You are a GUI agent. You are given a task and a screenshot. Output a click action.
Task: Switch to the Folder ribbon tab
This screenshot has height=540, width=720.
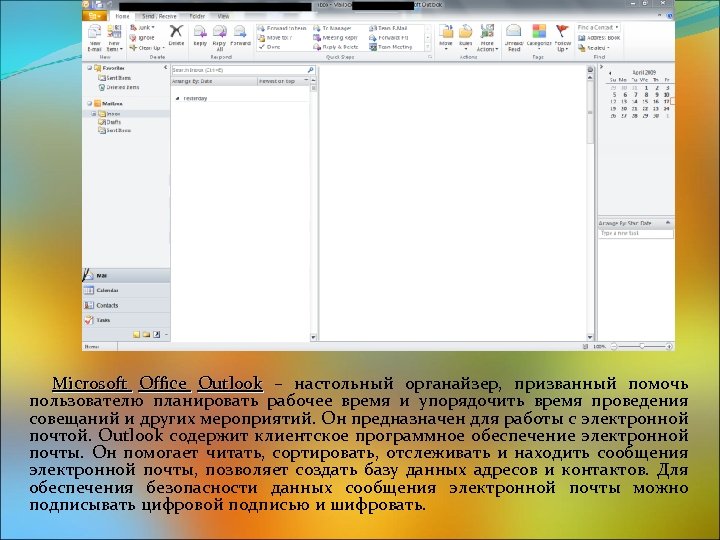coord(197,16)
